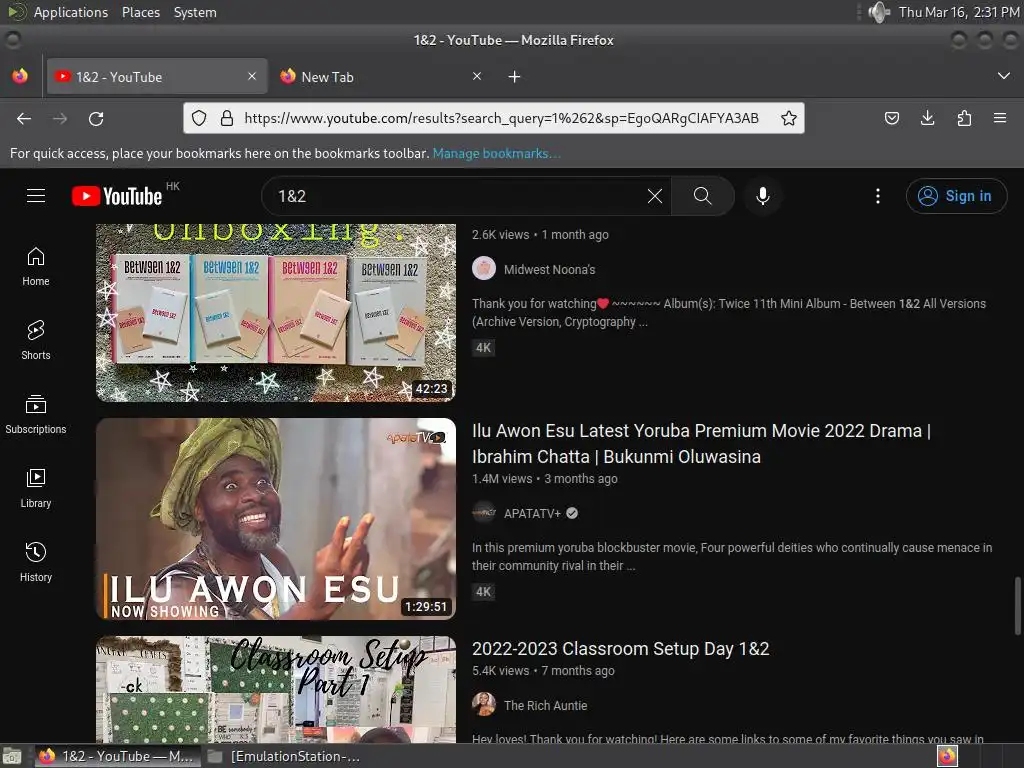Click the 'Thank you for watching' description text

[729, 312]
